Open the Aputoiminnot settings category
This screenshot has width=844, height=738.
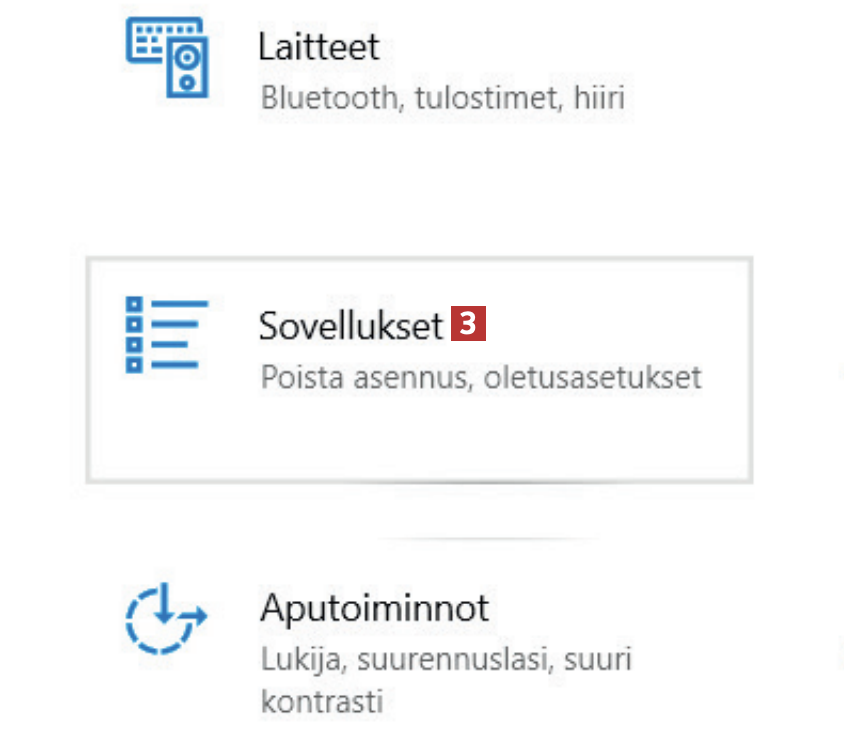click(x=374, y=608)
